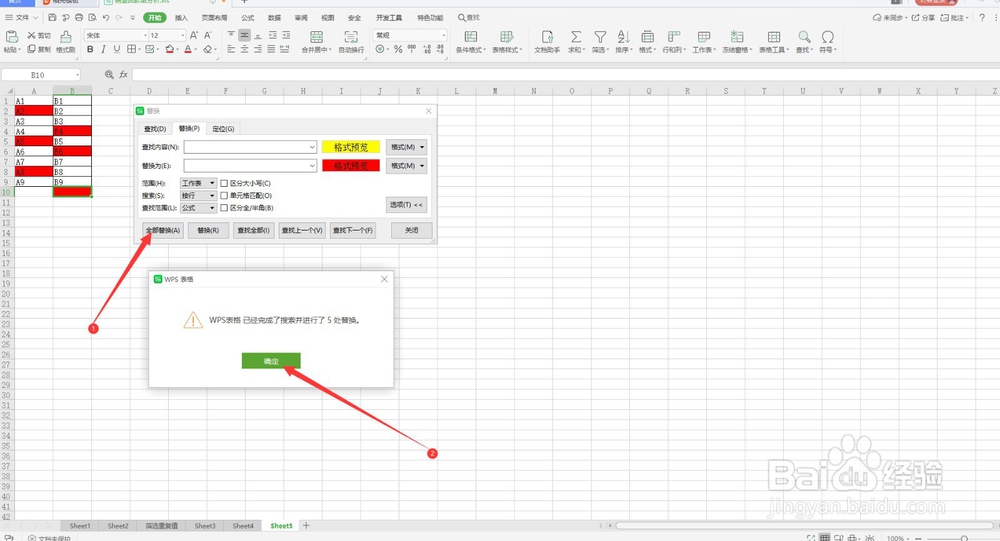This screenshot has width=1000, height=541.
Task: Expand the Replace with (替换为) combo box
Action: (312, 166)
